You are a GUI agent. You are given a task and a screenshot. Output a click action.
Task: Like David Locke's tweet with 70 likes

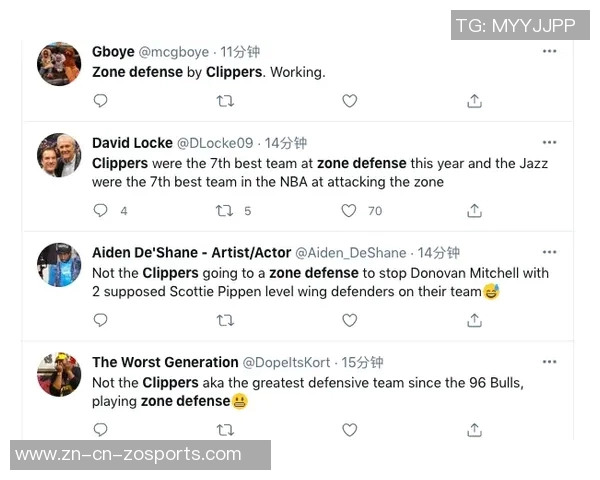pyautogui.click(x=349, y=211)
